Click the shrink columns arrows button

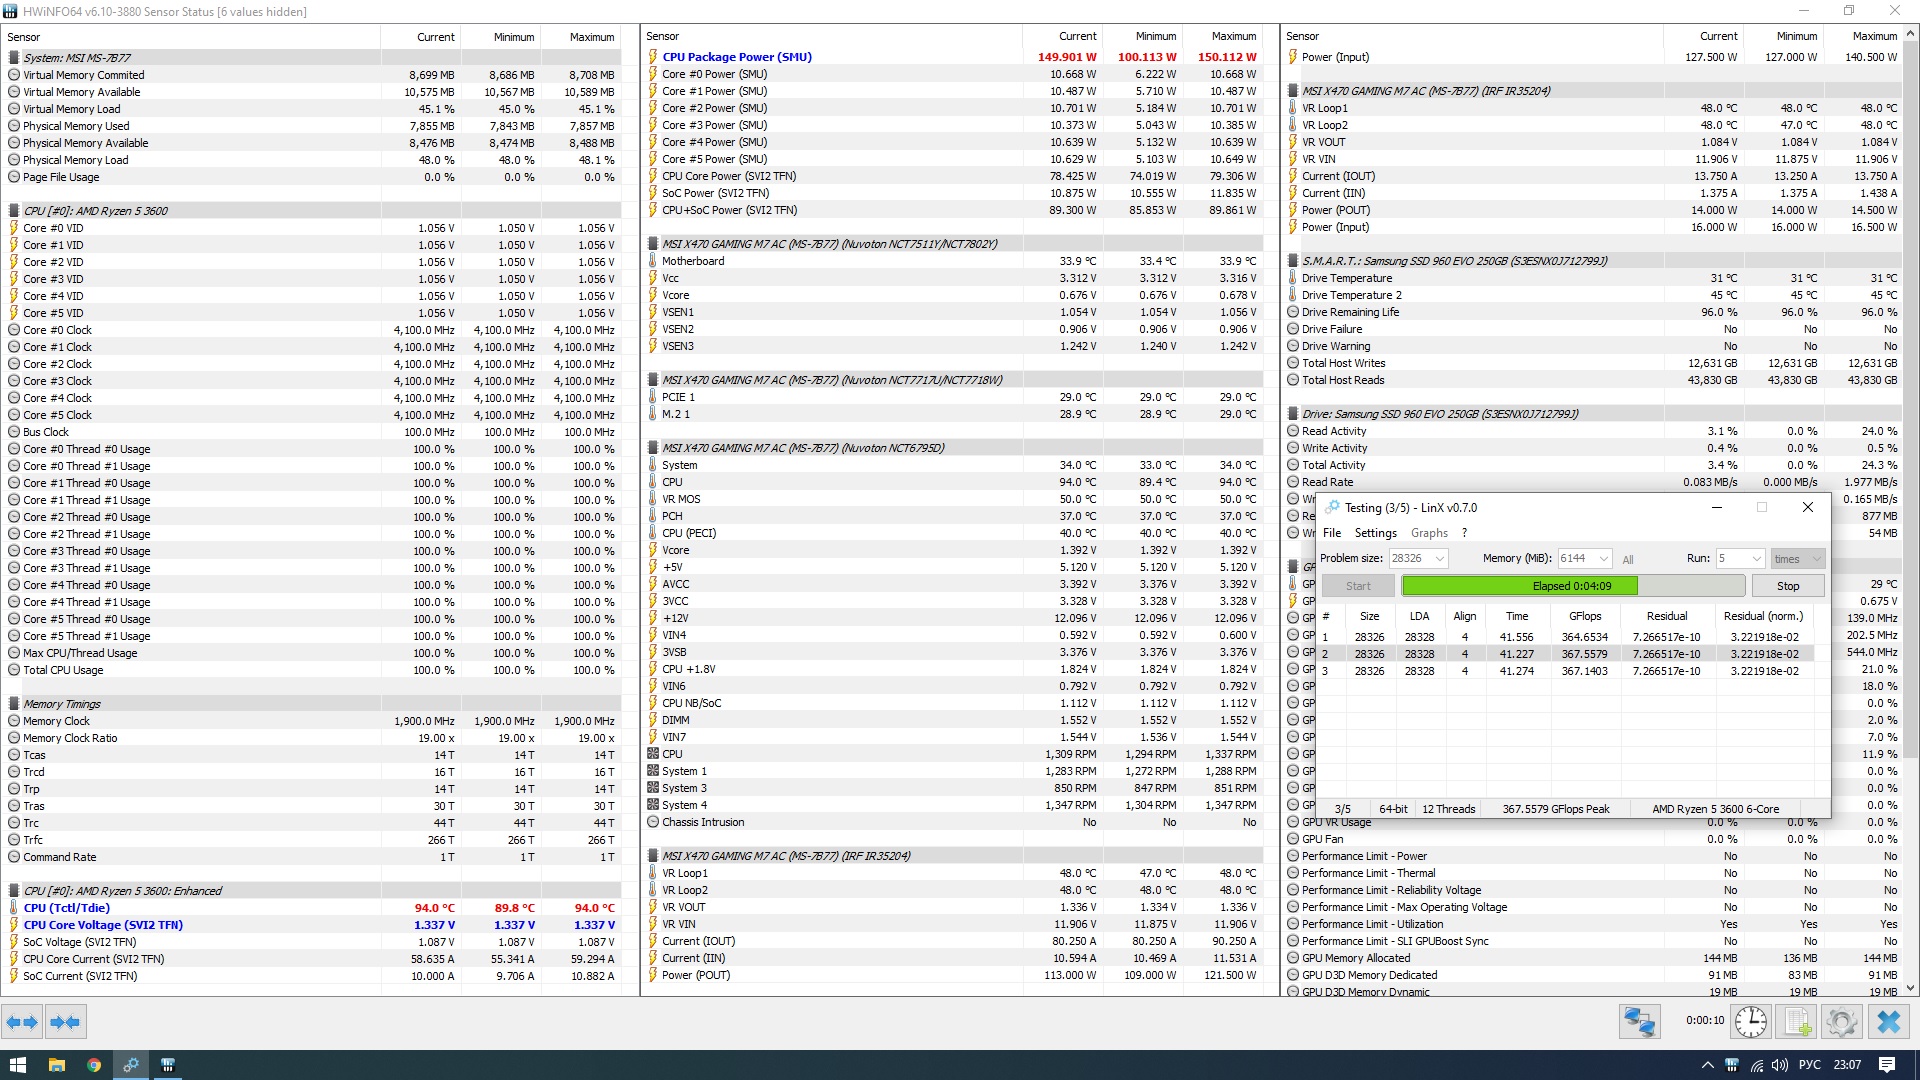tap(65, 1022)
